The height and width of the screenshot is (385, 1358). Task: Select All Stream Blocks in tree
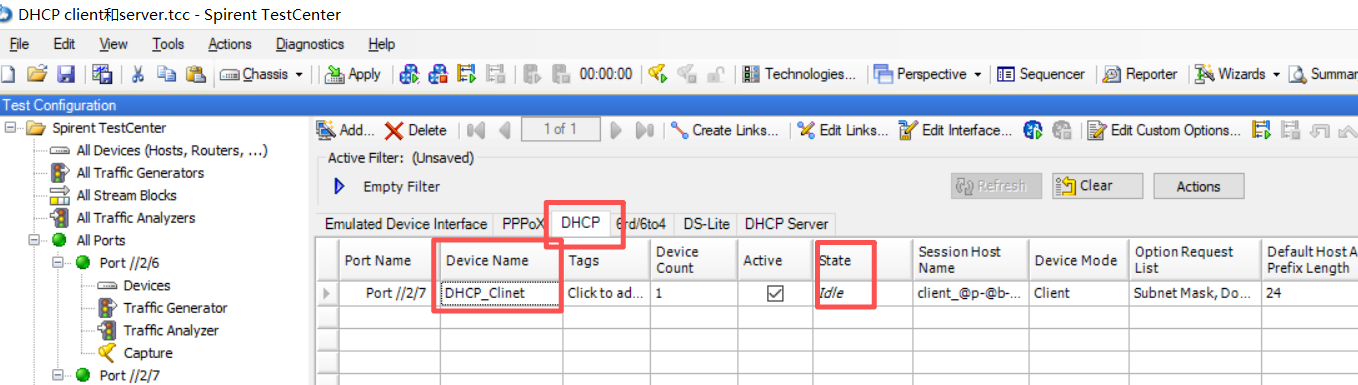127,195
